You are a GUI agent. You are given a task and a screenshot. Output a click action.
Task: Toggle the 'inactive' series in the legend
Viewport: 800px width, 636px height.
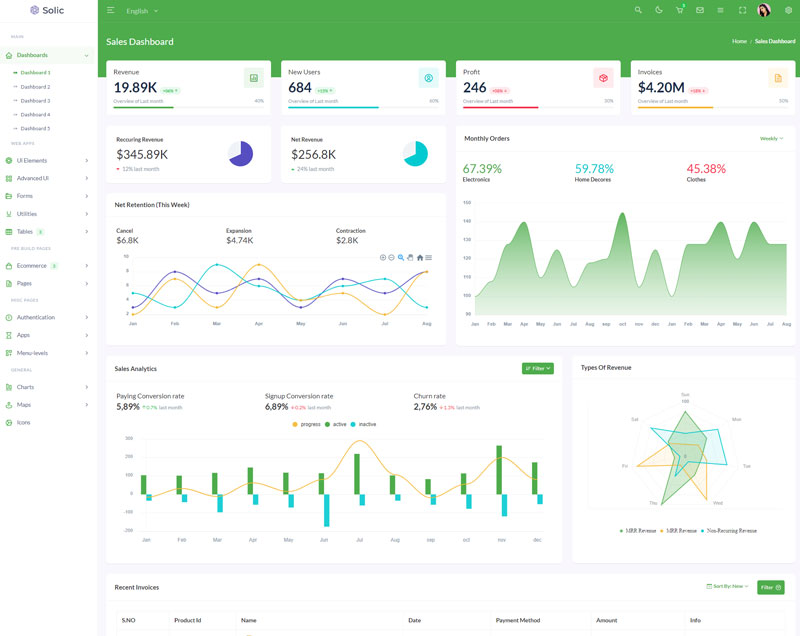(x=363, y=424)
